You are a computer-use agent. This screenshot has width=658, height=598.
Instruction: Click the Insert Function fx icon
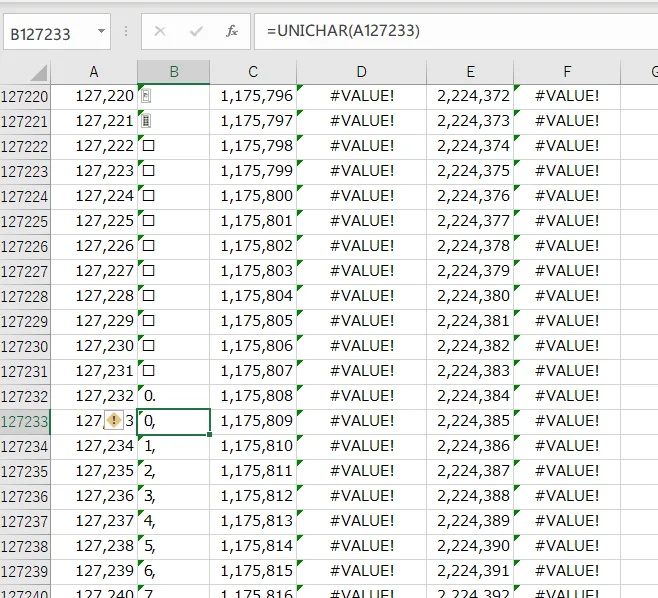point(231,32)
